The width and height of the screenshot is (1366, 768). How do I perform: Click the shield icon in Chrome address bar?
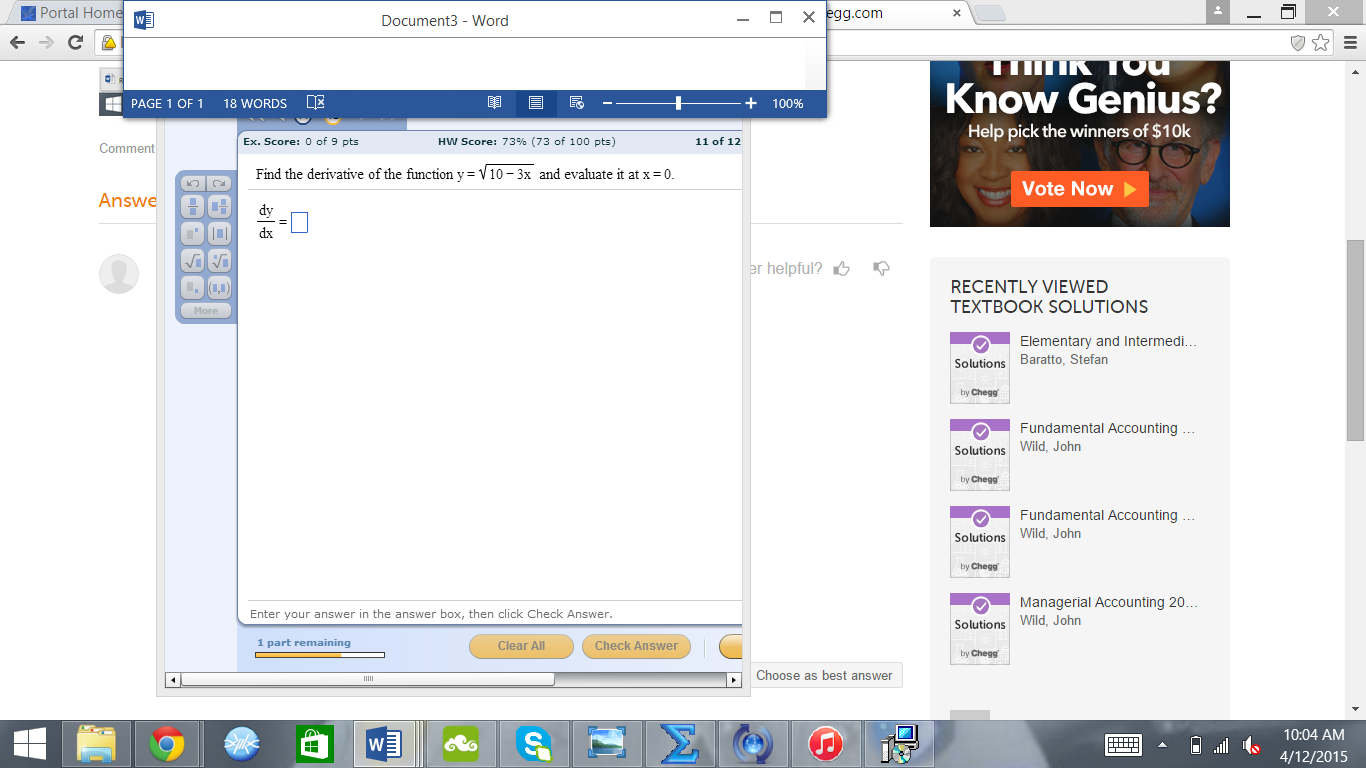pyautogui.click(x=1298, y=42)
